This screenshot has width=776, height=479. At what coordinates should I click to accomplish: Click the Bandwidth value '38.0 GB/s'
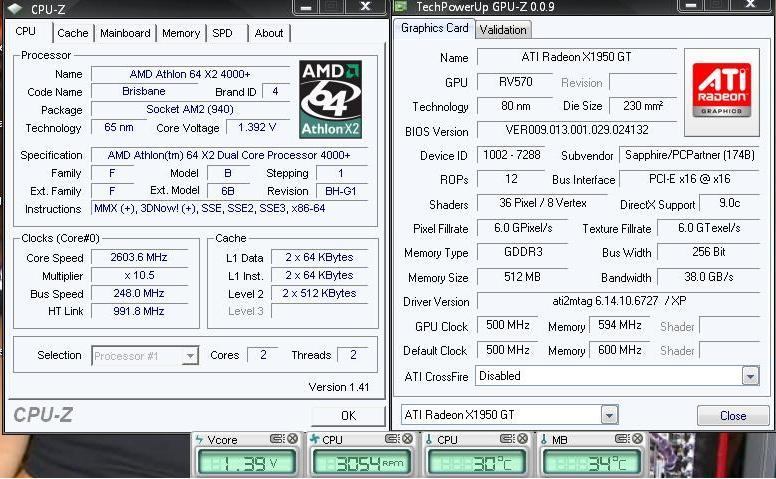click(708, 277)
